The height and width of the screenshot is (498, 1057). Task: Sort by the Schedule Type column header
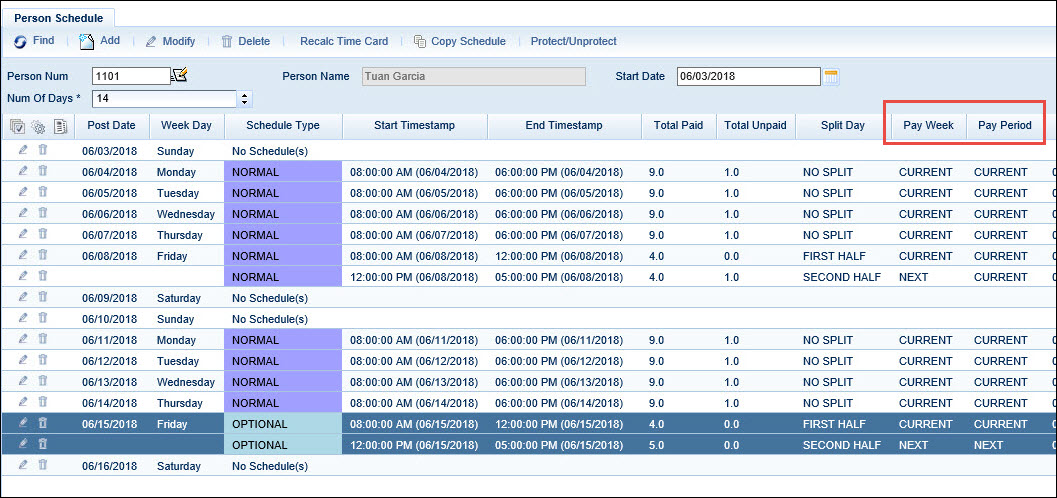283,125
